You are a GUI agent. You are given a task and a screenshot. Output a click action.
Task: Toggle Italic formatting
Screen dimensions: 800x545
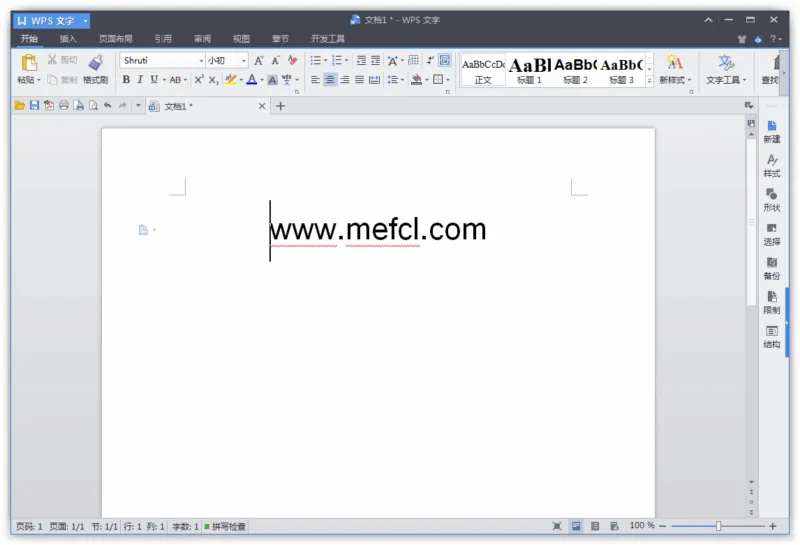click(140, 80)
